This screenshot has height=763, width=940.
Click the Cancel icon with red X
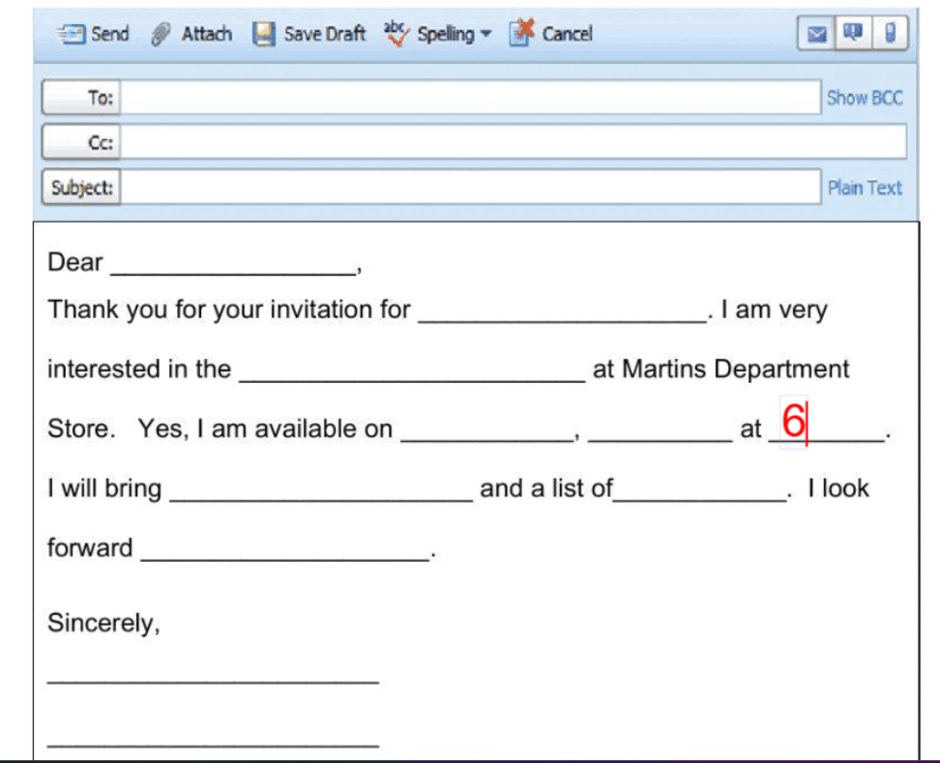[x=522, y=33]
